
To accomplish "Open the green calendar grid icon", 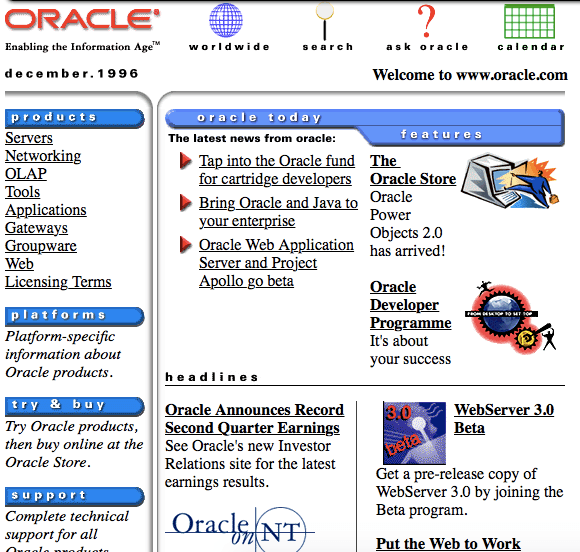I will pyautogui.click(x=529, y=21).
